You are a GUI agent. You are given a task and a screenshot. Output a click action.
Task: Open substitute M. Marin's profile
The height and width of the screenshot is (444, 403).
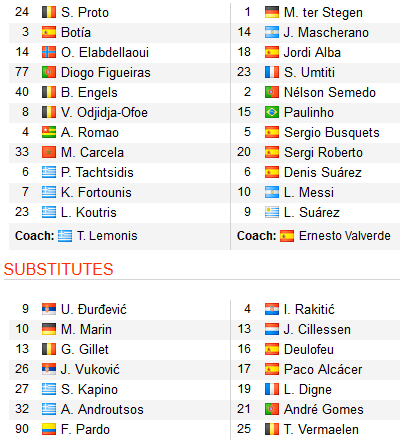tap(86, 329)
